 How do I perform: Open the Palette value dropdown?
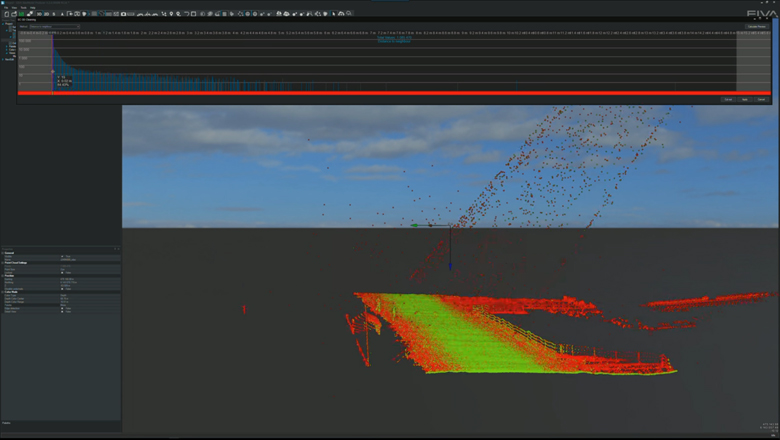(x=91, y=305)
